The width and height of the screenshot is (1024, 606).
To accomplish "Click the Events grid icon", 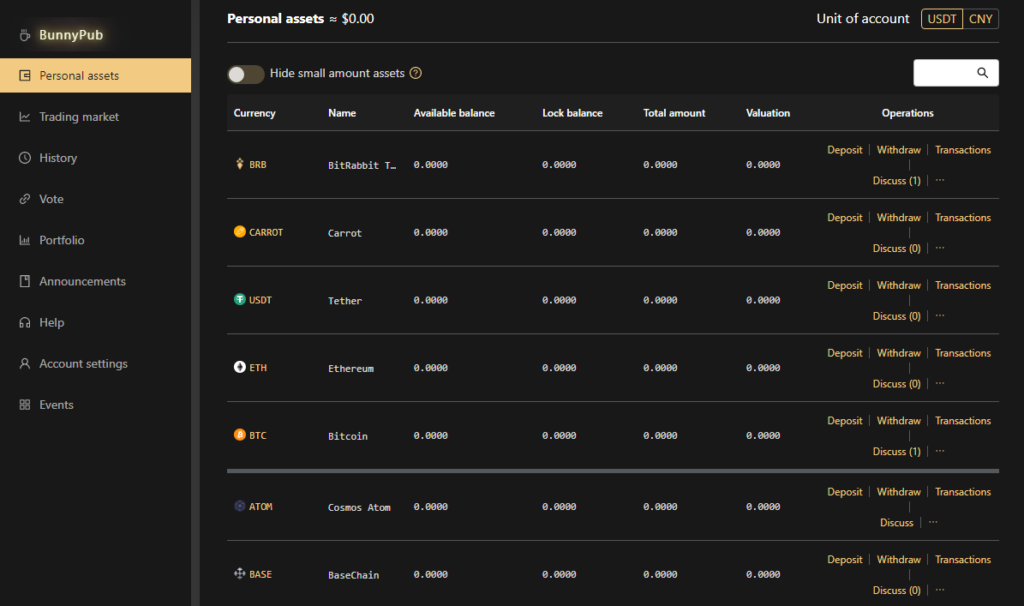I will tap(25, 405).
